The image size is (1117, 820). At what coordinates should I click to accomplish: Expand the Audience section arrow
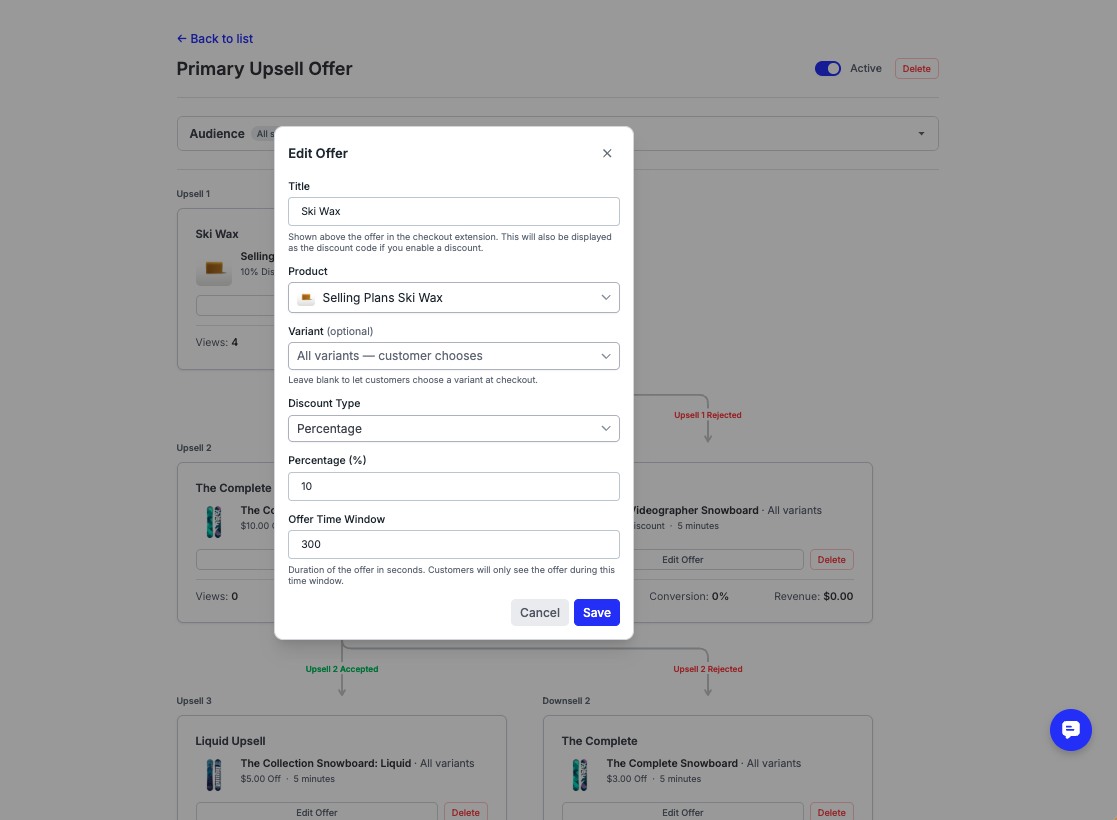(921, 134)
